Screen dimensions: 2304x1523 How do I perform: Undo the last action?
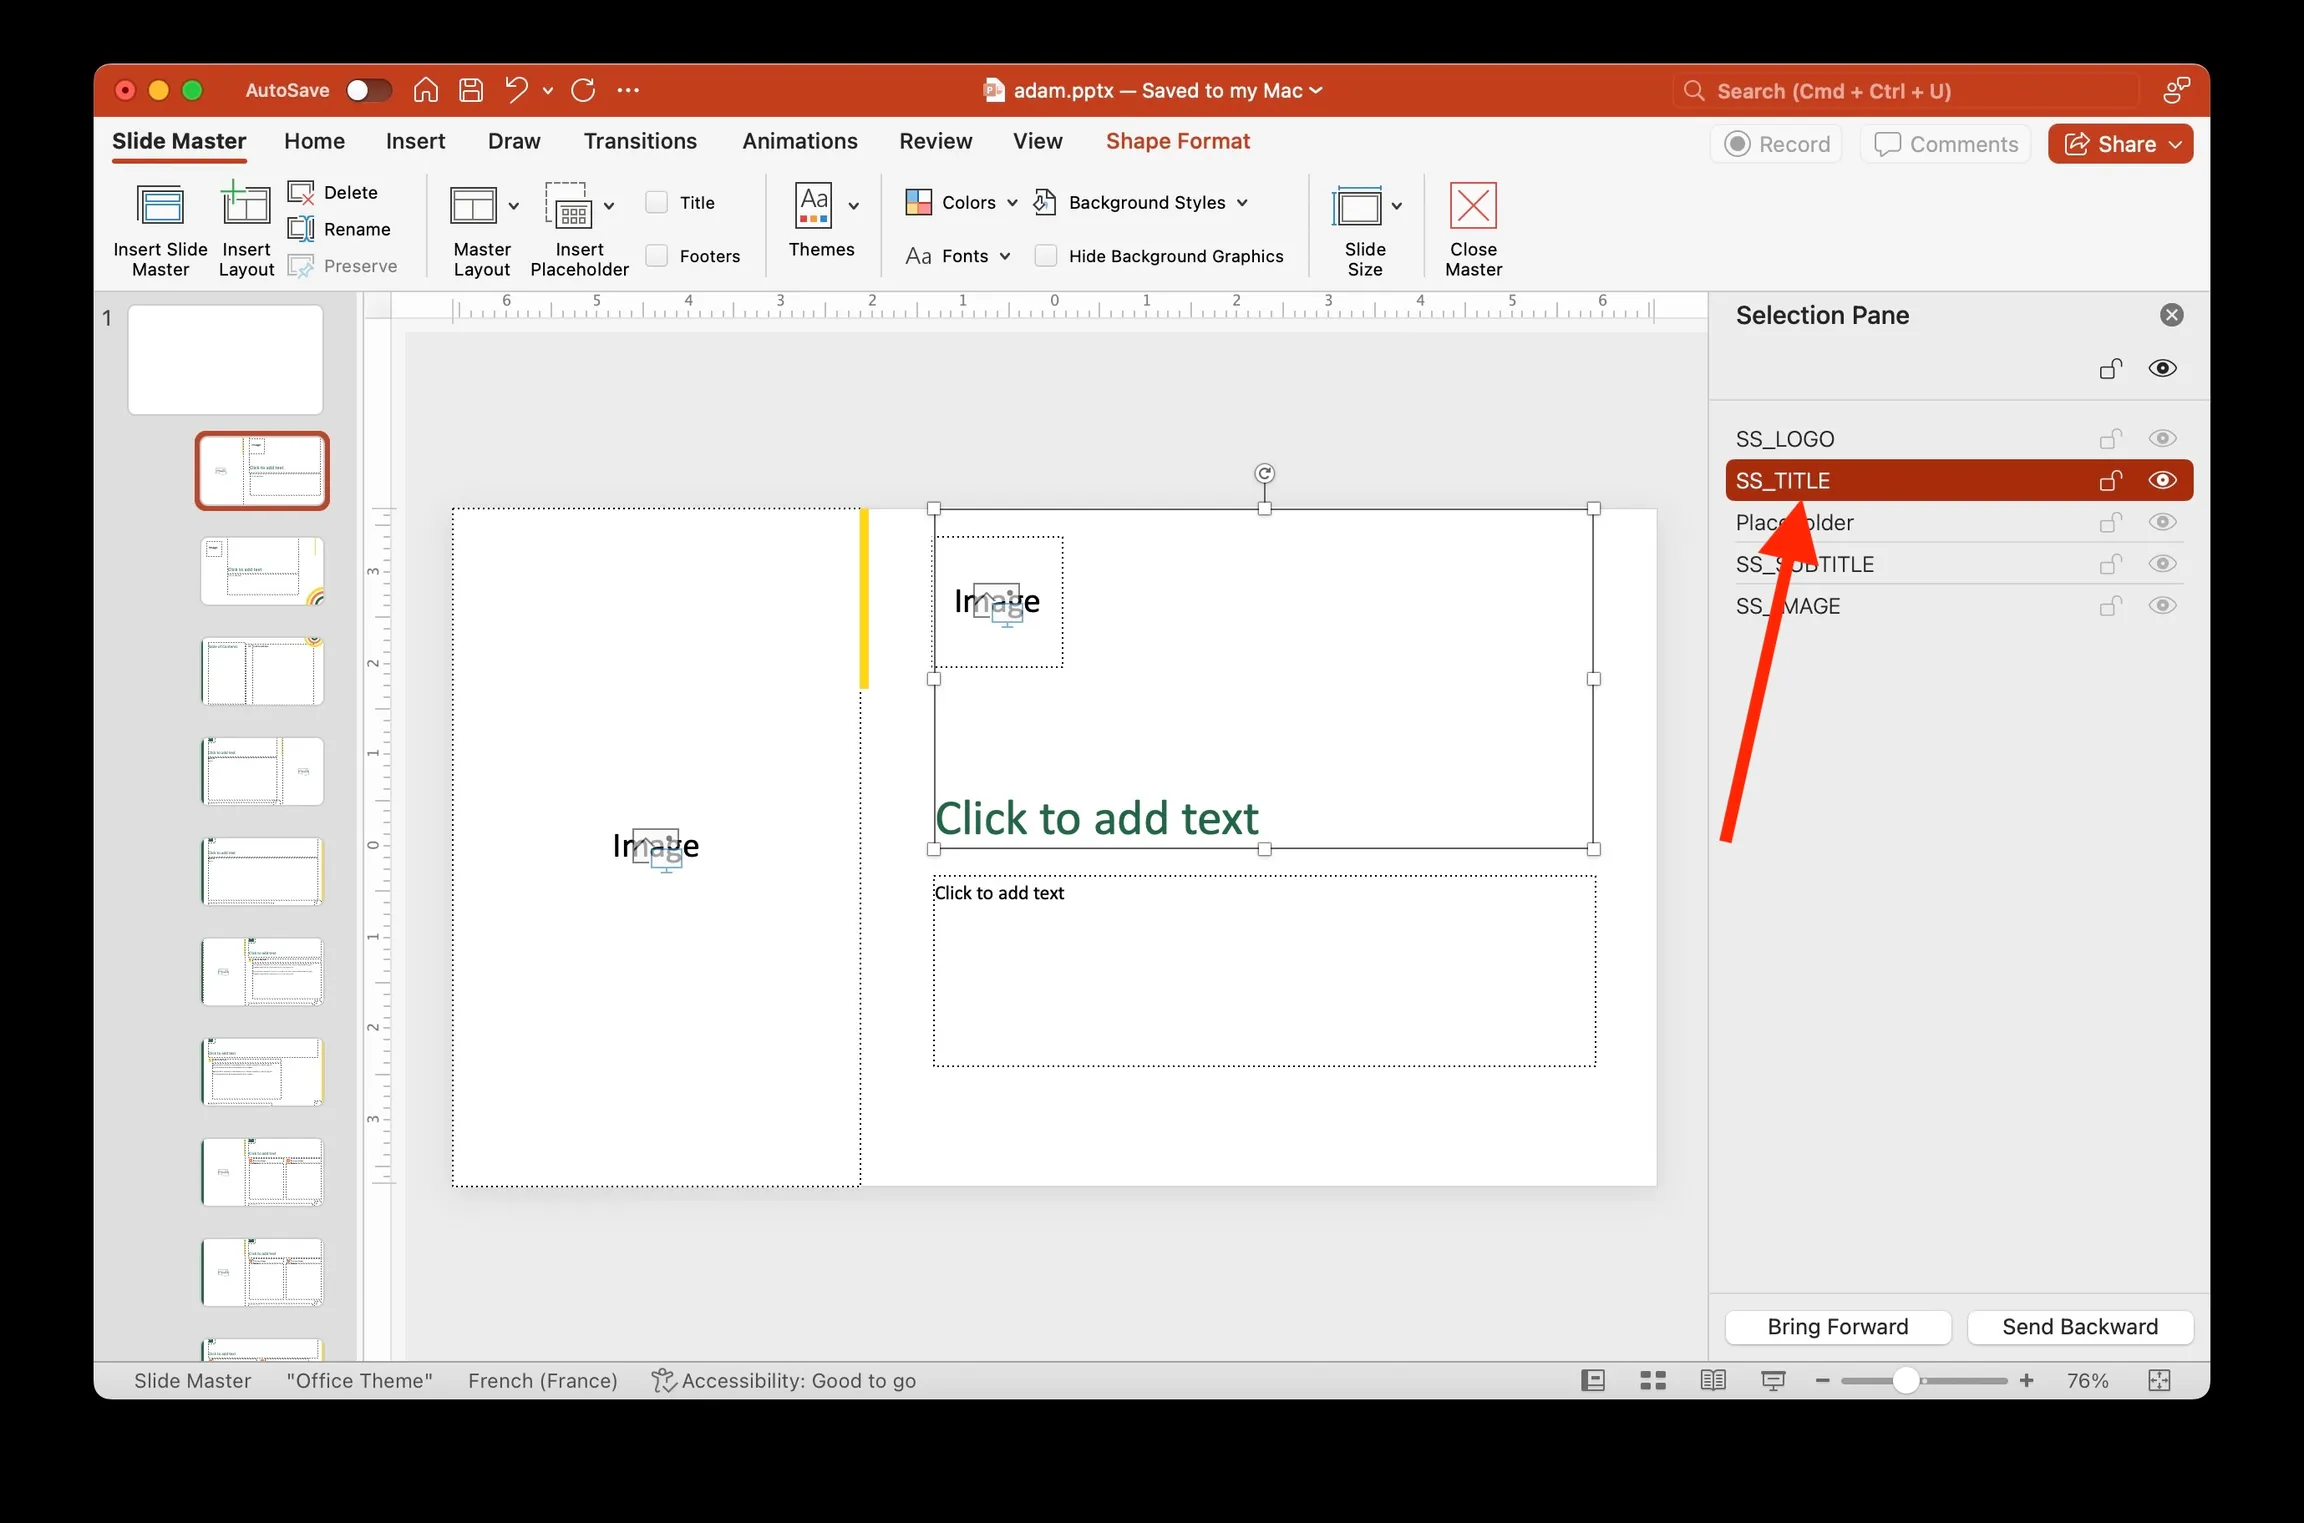coord(516,90)
